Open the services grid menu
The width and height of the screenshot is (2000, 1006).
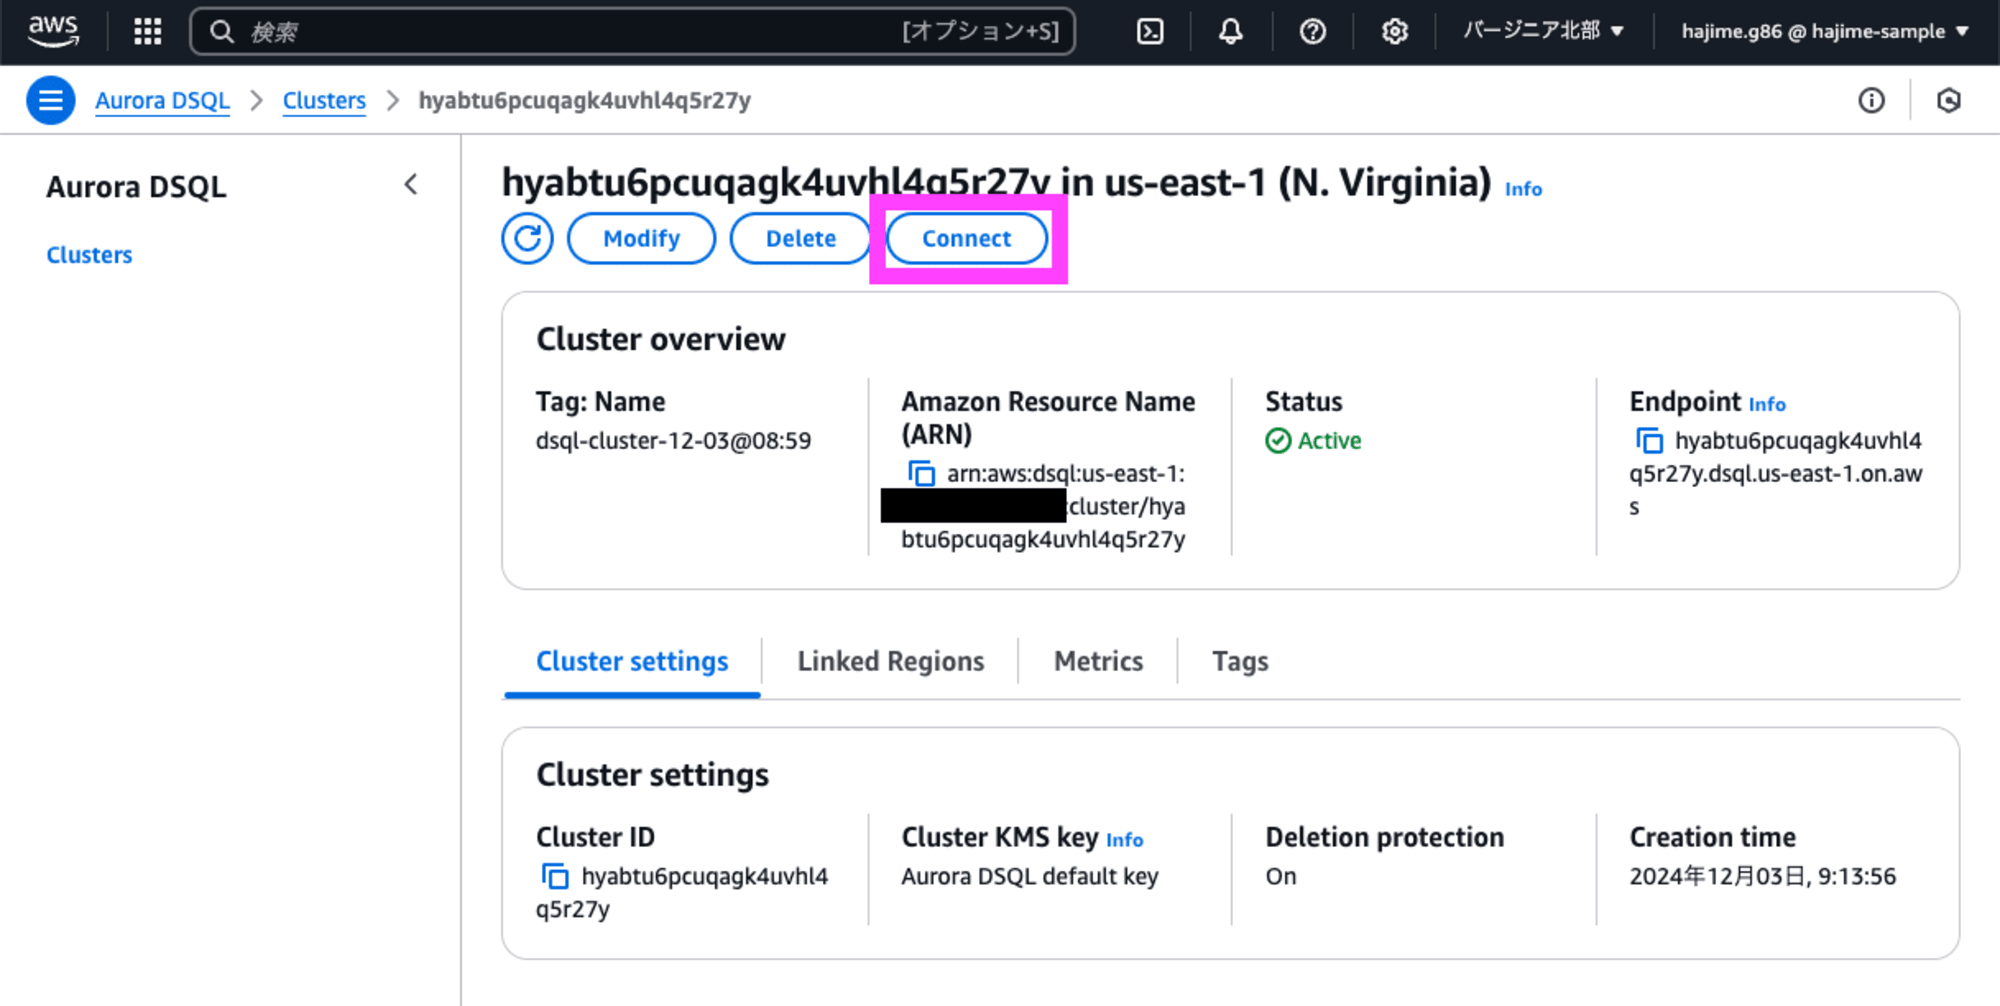point(148,32)
